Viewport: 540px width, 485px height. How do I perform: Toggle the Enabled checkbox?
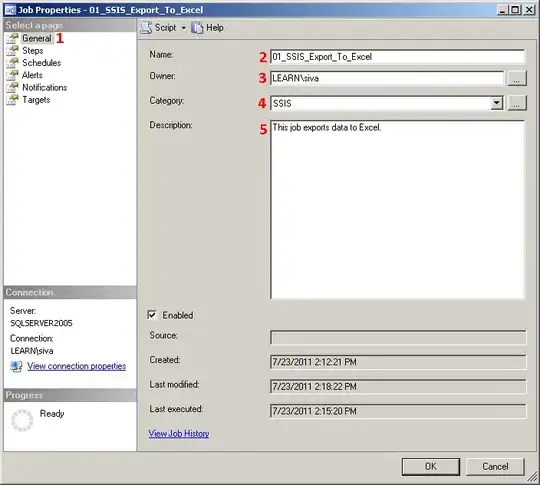[152, 315]
